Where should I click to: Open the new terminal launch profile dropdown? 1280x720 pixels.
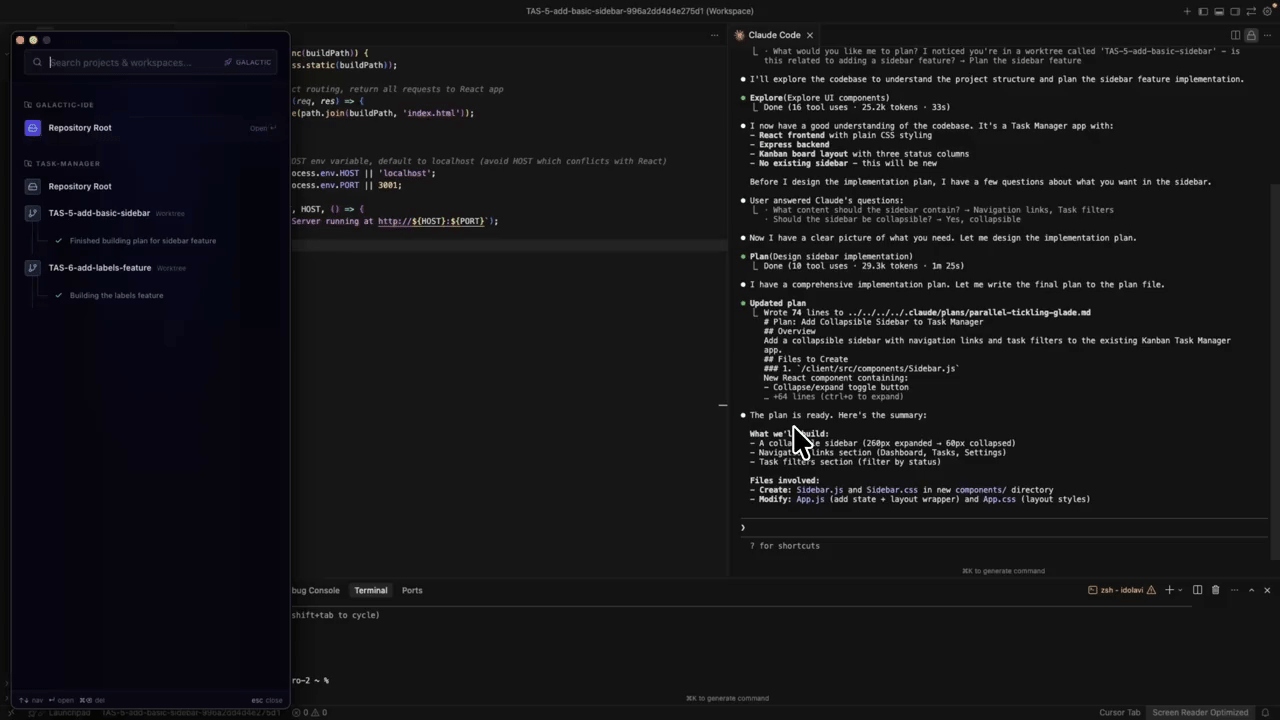1180,590
